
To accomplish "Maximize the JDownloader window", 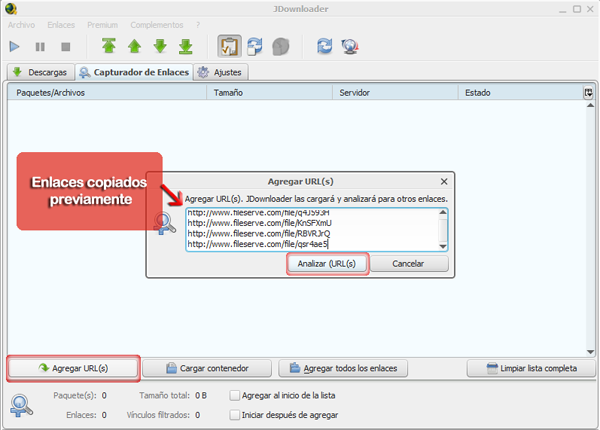I will pos(577,9).
